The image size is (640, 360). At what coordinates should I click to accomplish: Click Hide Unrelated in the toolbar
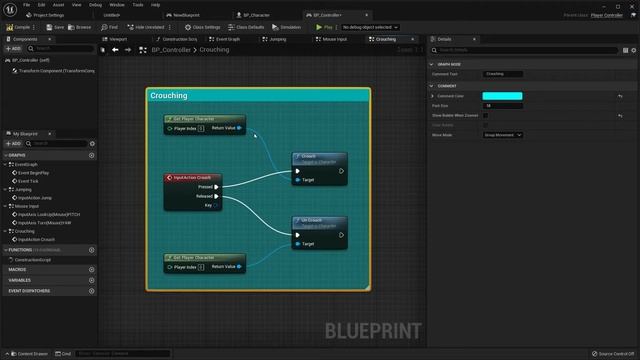click(x=146, y=27)
